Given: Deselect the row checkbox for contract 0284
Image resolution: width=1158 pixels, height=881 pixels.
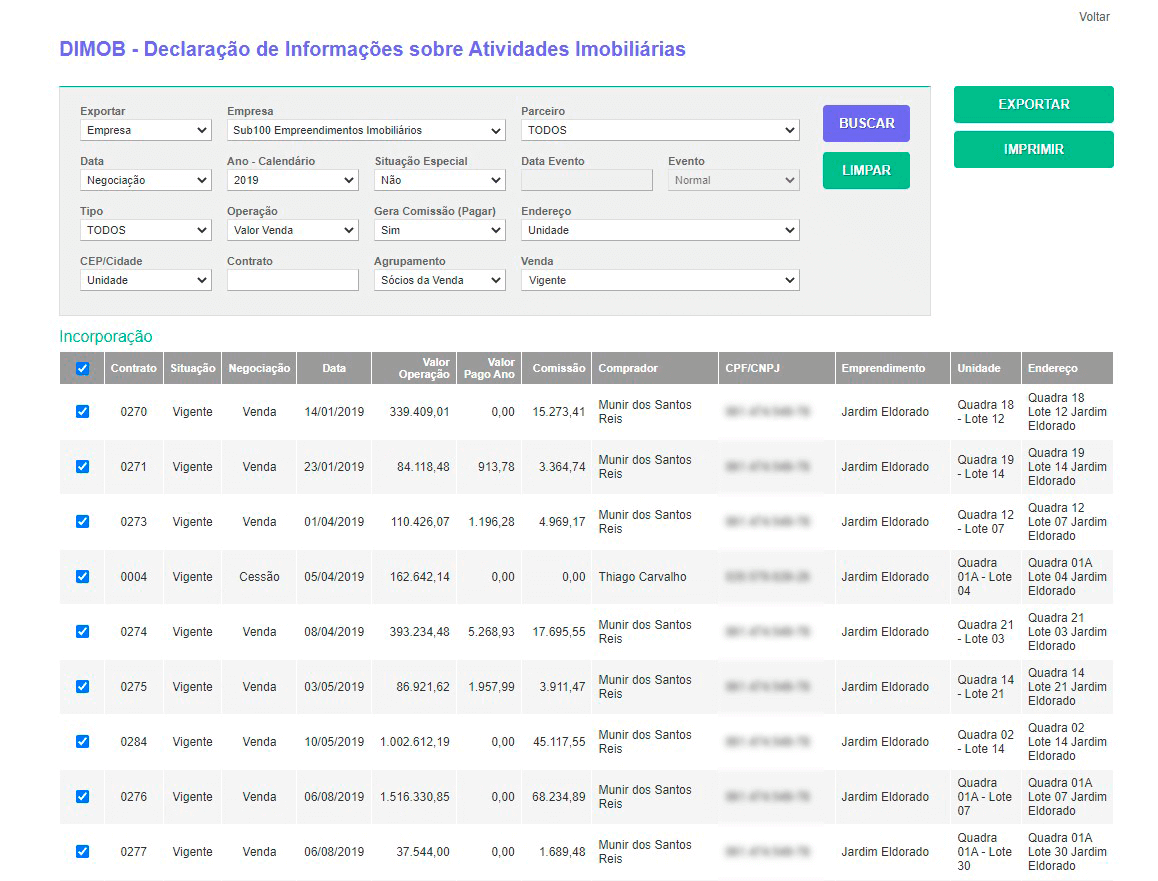Looking at the screenshot, I should (x=82, y=741).
